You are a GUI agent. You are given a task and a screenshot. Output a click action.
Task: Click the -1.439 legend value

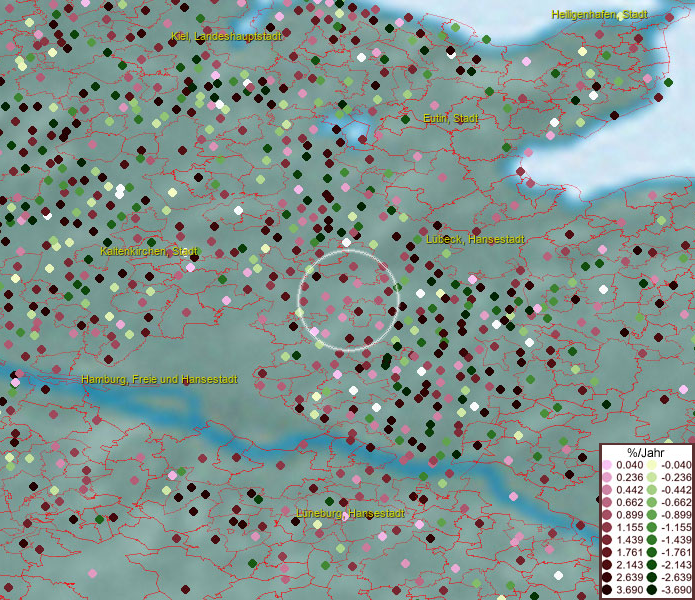[x=676, y=540]
